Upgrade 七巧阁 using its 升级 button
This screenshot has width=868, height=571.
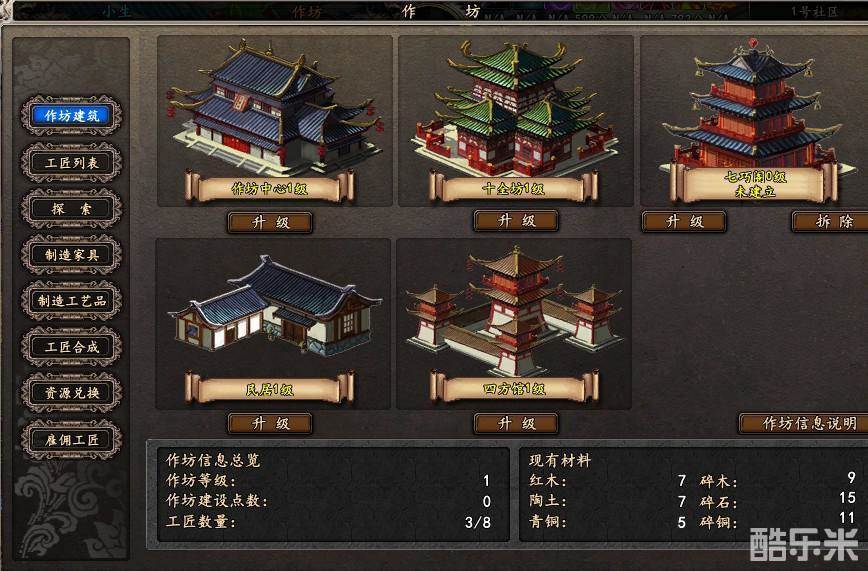[x=684, y=222]
